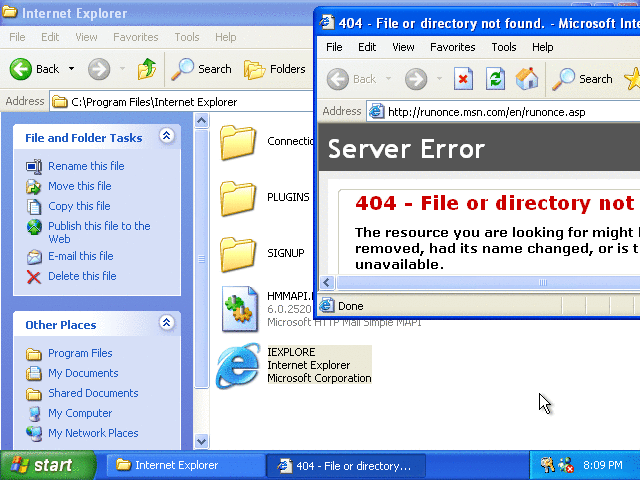
Task: Click the grayed Forward button in the browser window
Action: 416,79
